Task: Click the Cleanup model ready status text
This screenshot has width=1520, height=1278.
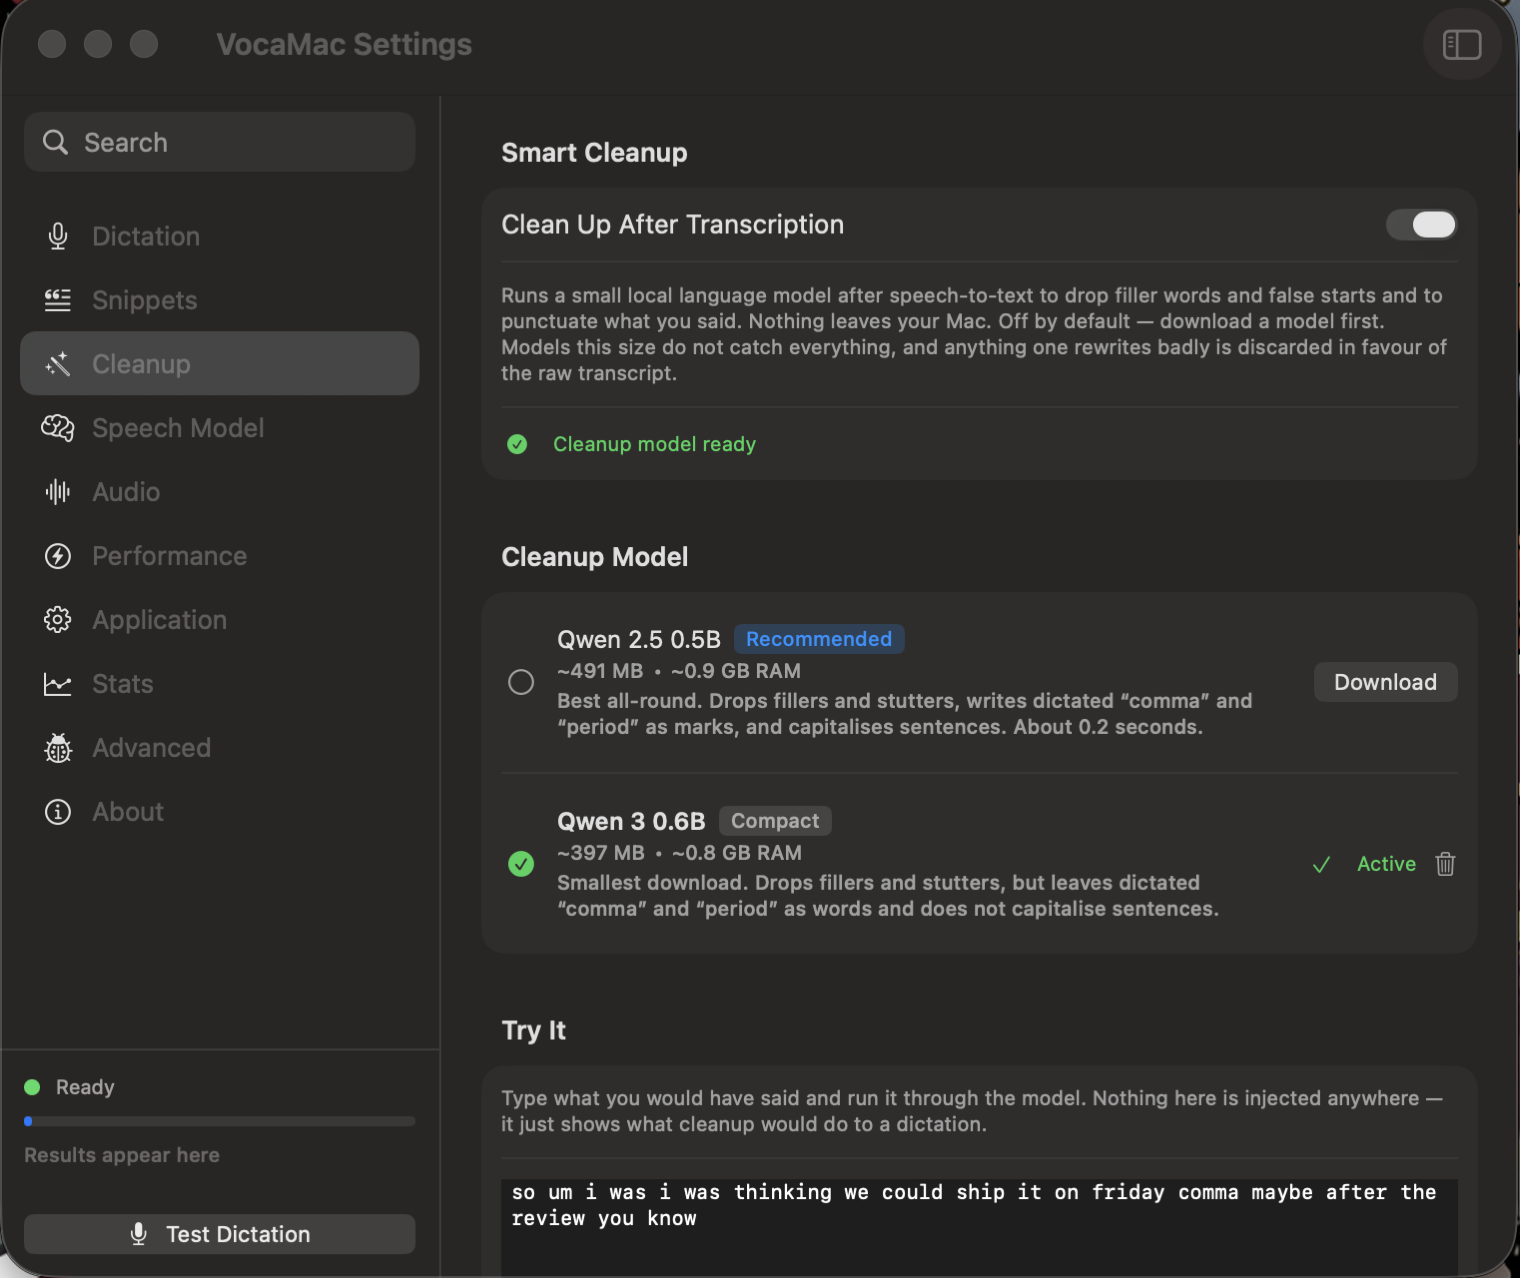Action: [x=654, y=444]
